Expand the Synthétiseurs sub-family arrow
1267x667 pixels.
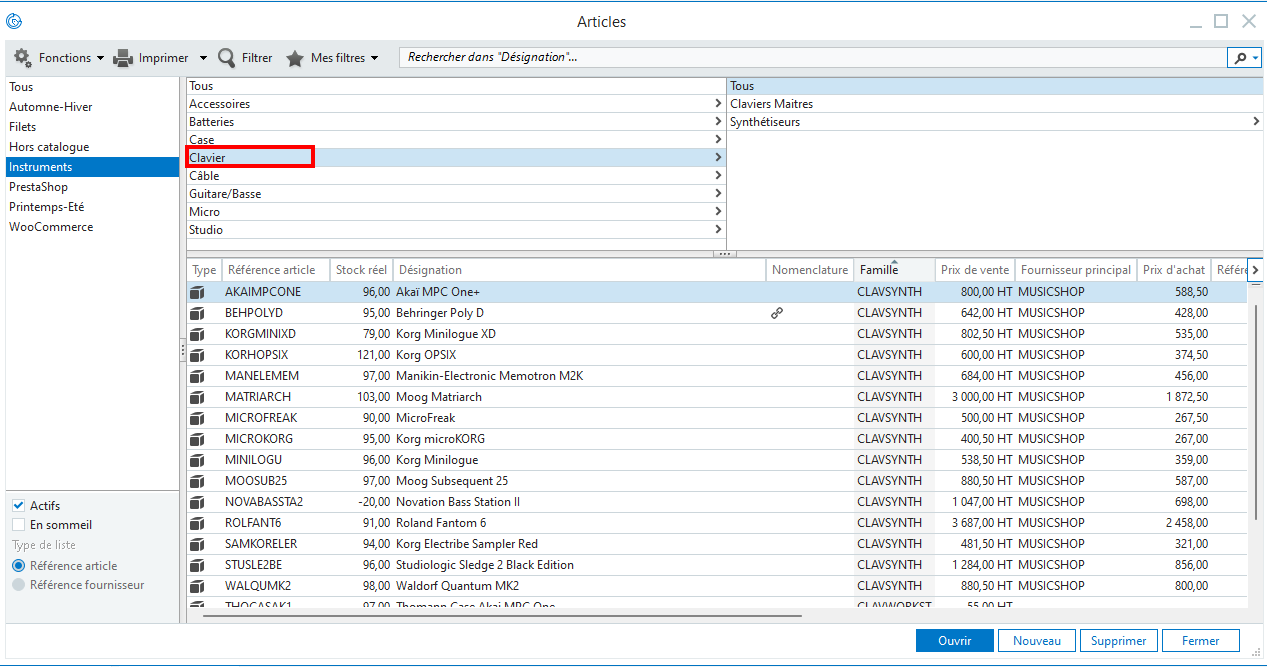click(1257, 122)
